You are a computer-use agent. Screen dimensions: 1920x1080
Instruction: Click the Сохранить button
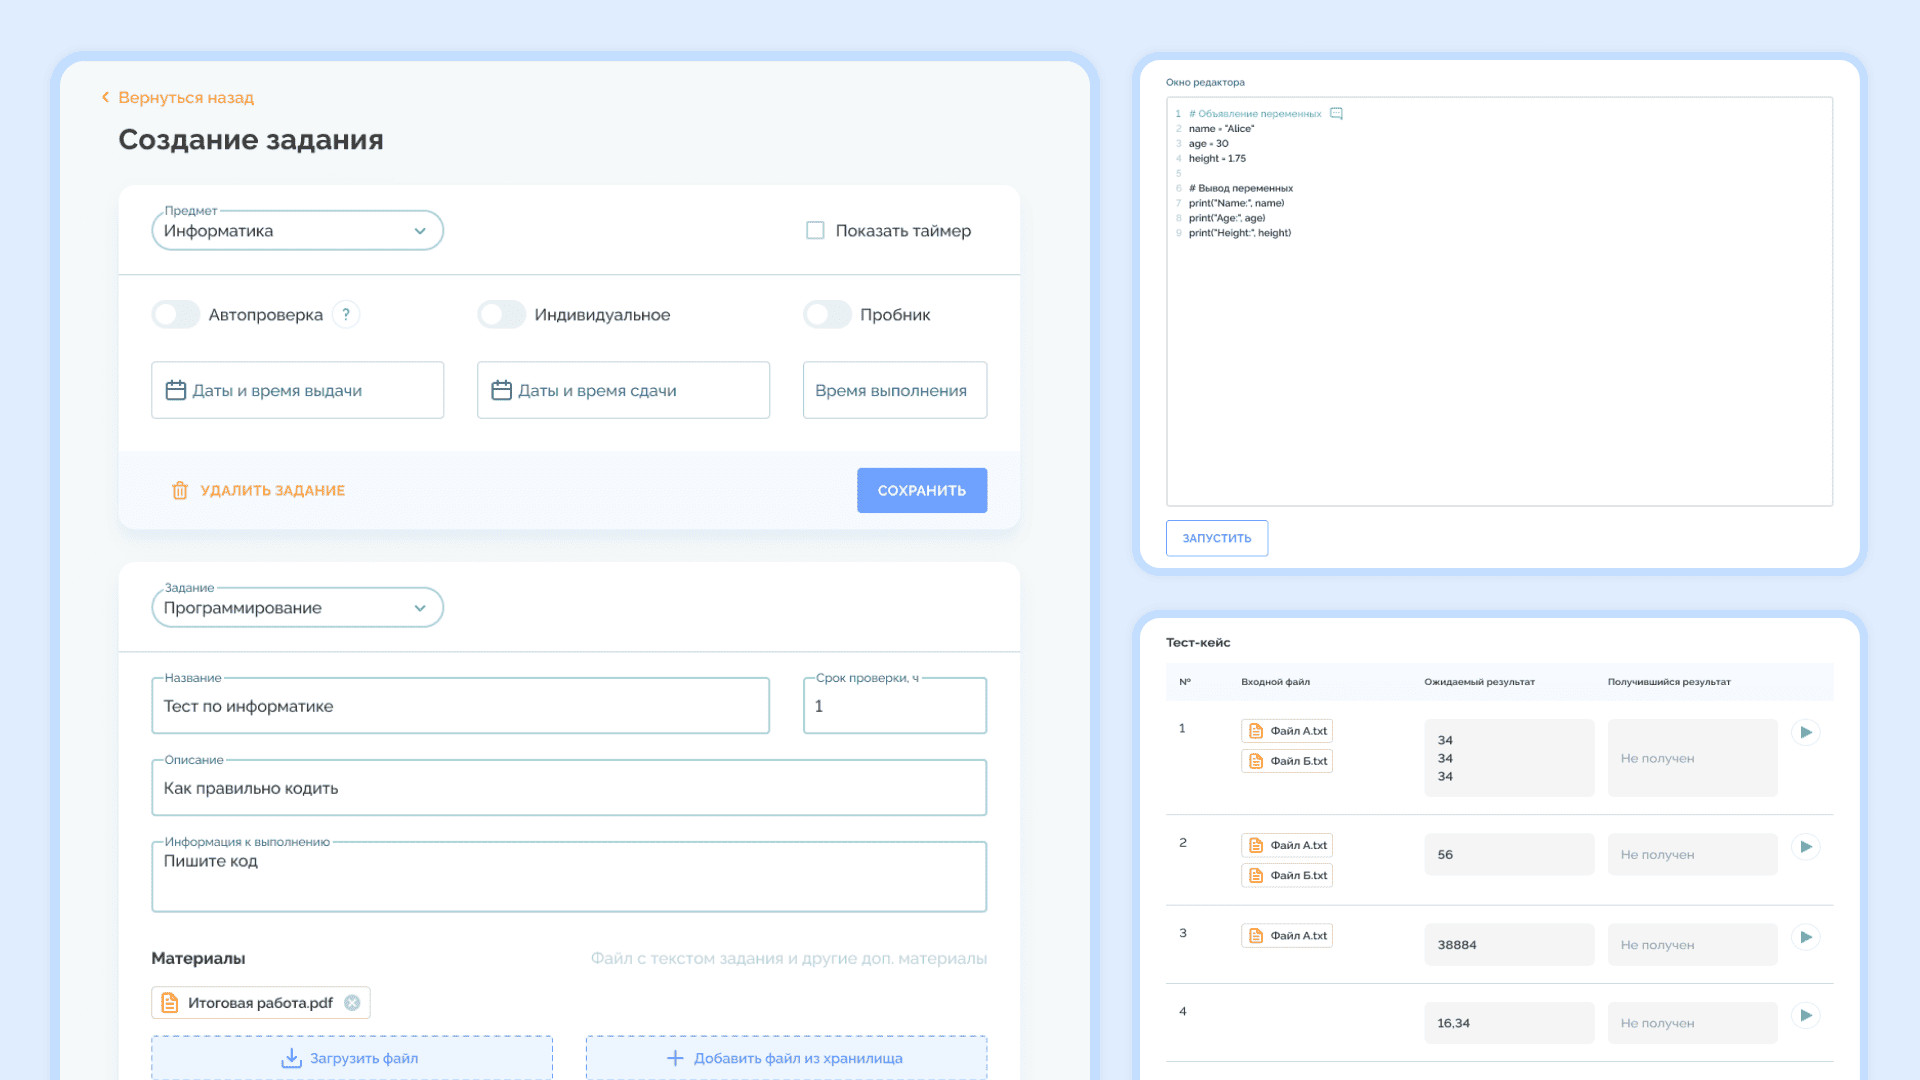click(921, 491)
